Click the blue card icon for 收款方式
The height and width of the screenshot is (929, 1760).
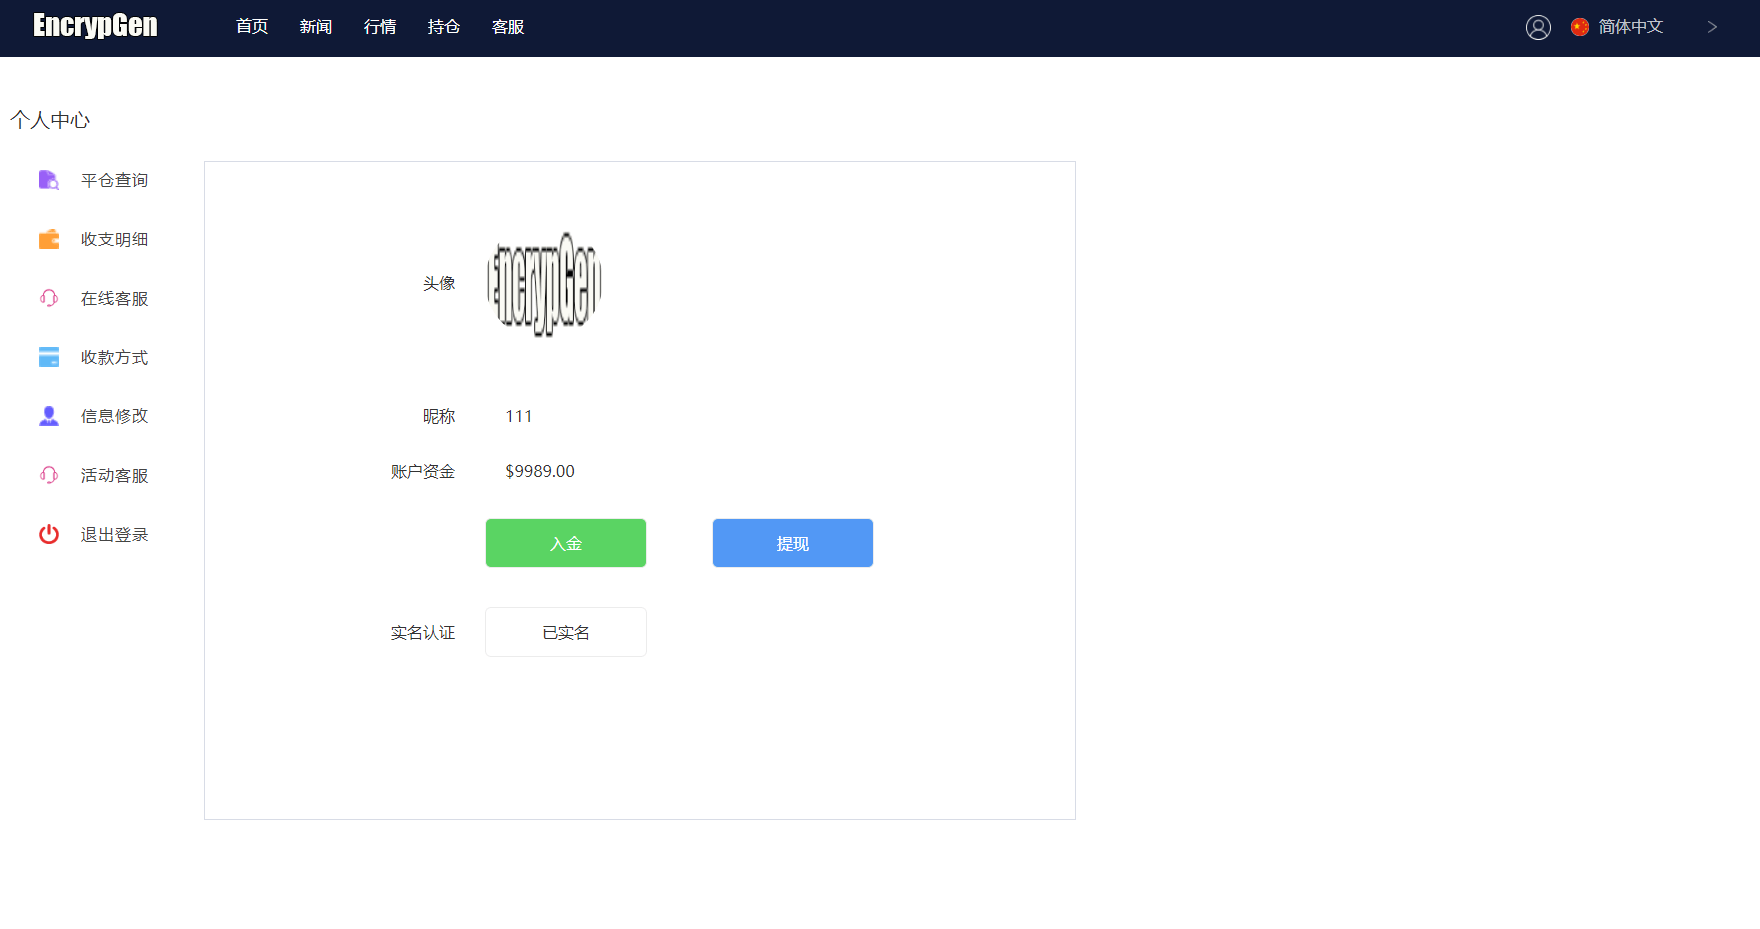coord(48,357)
